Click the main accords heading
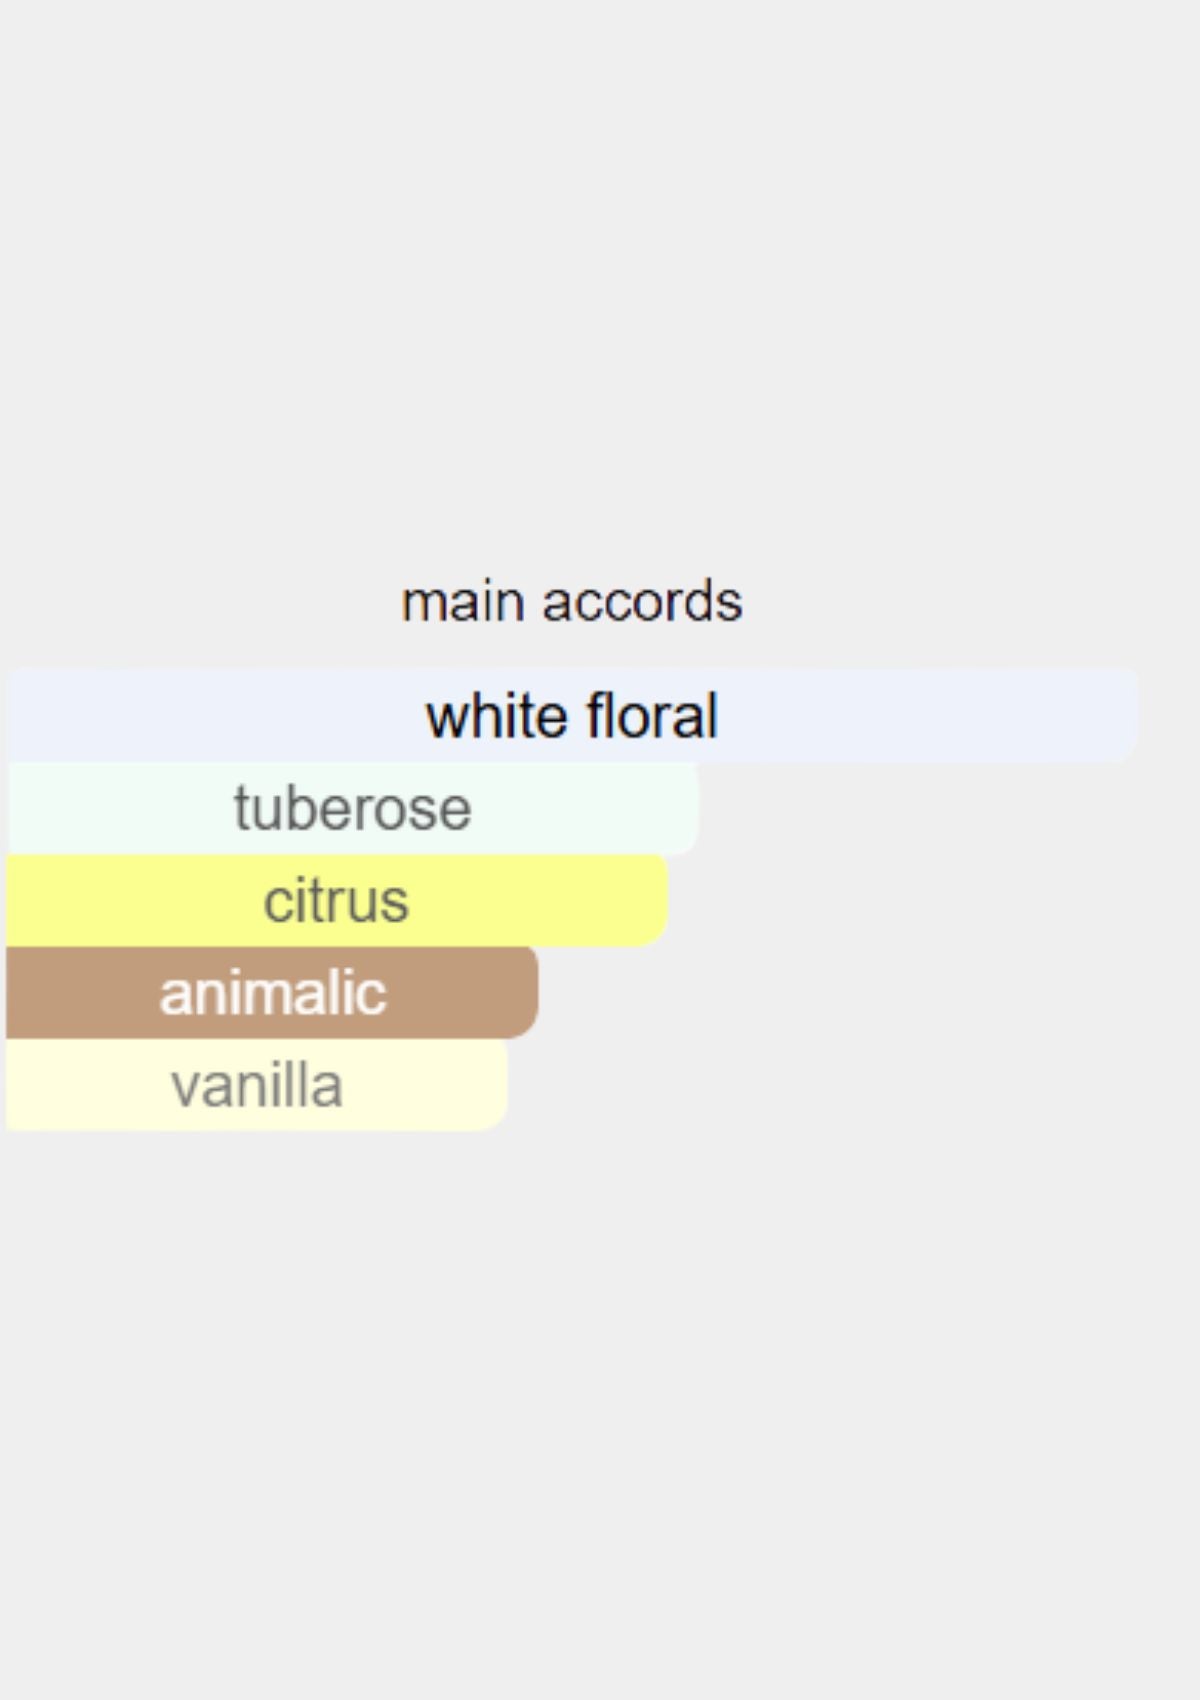Image resolution: width=1200 pixels, height=1700 pixels. click(572, 602)
